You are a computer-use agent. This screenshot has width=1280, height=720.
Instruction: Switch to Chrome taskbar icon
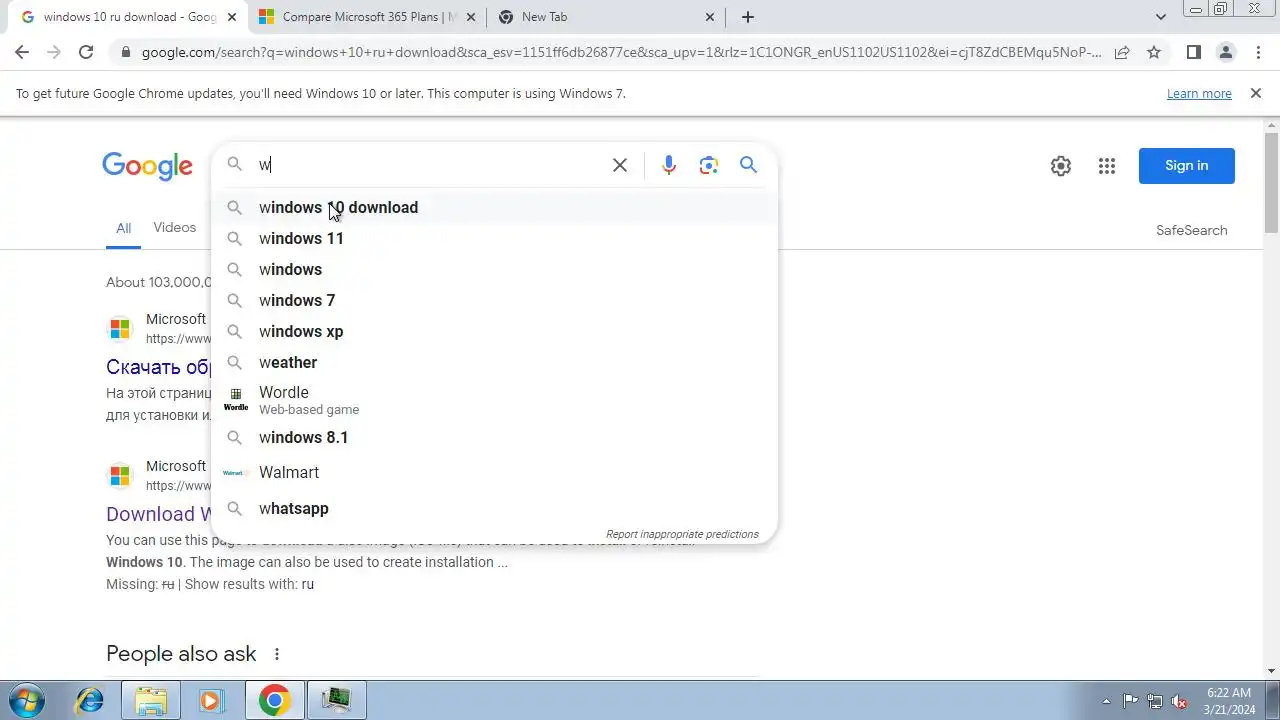click(x=274, y=700)
